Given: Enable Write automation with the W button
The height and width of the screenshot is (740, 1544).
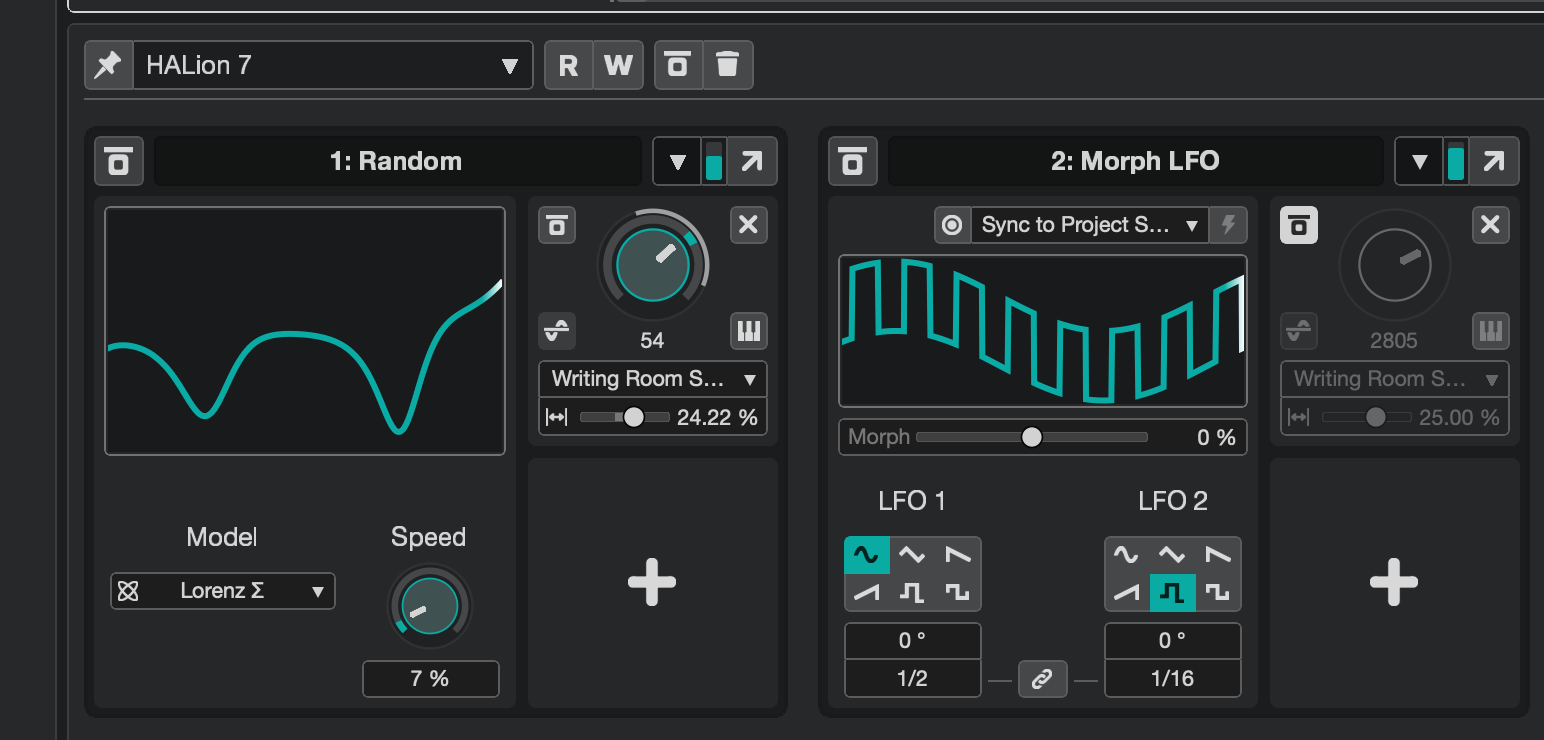Looking at the screenshot, I should coord(618,65).
